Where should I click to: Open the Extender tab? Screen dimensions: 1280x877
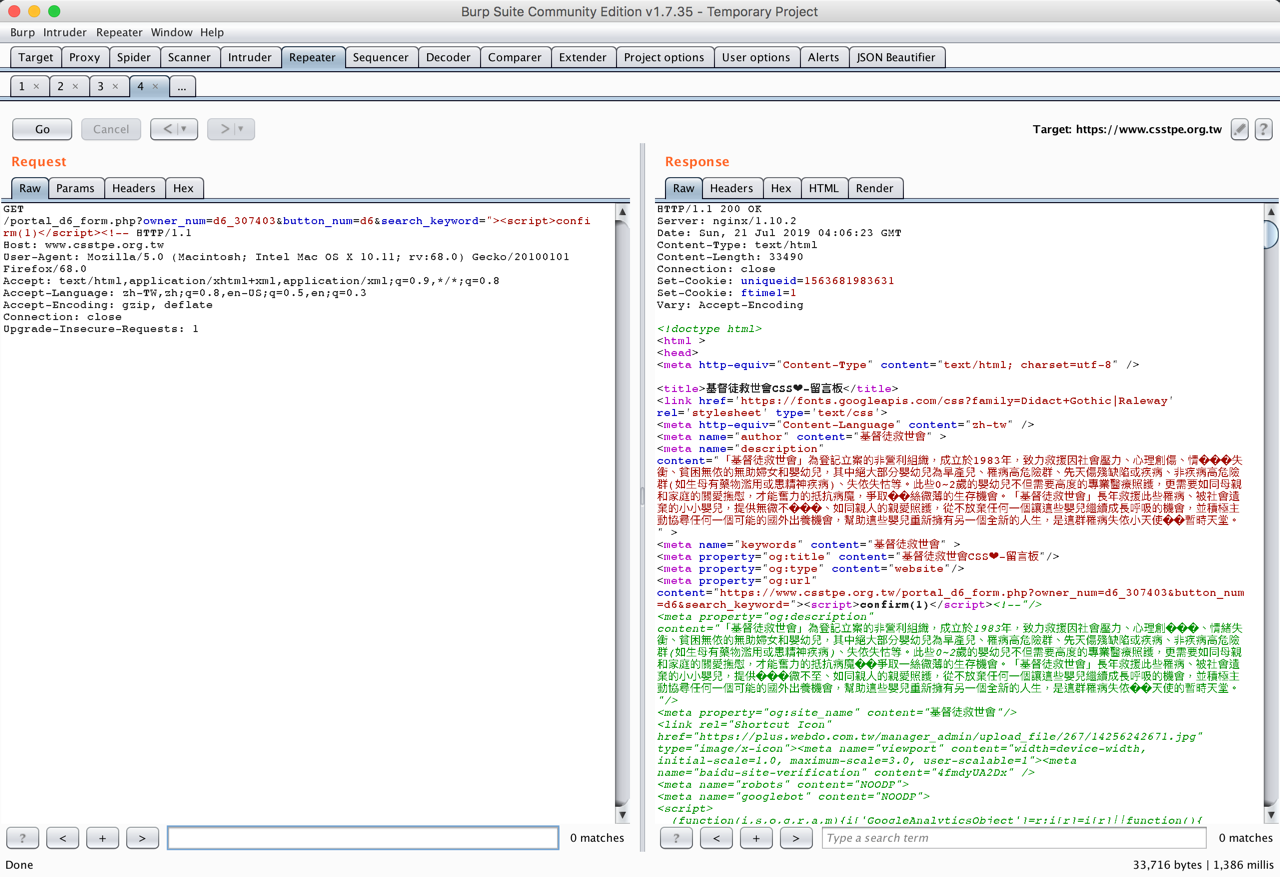point(583,57)
